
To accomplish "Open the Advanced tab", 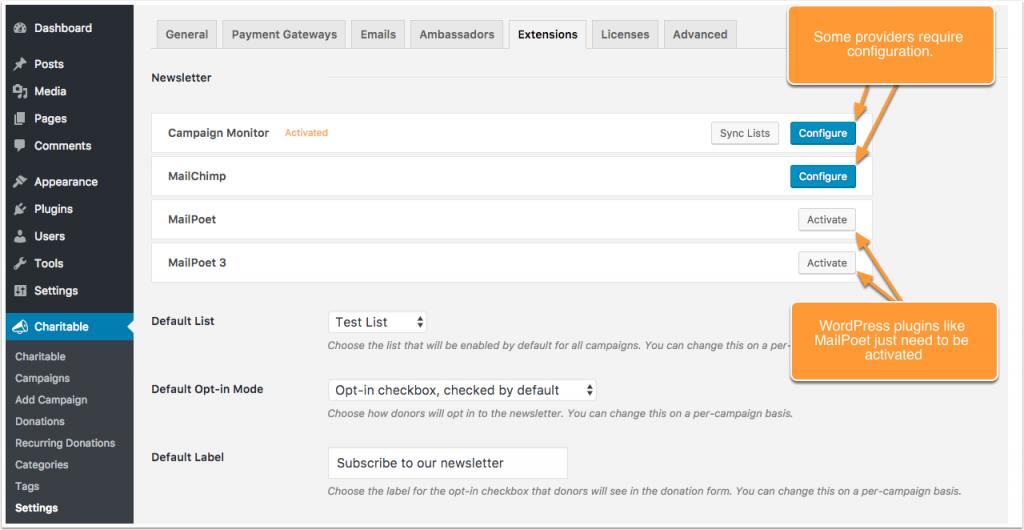I will (700, 35).
